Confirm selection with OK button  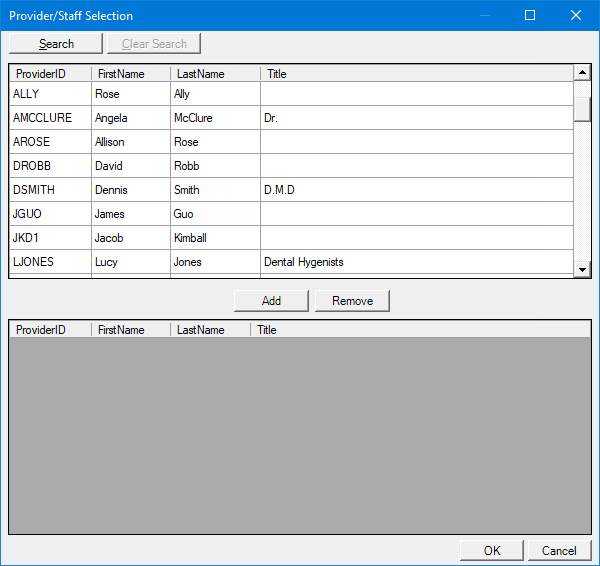pos(491,550)
